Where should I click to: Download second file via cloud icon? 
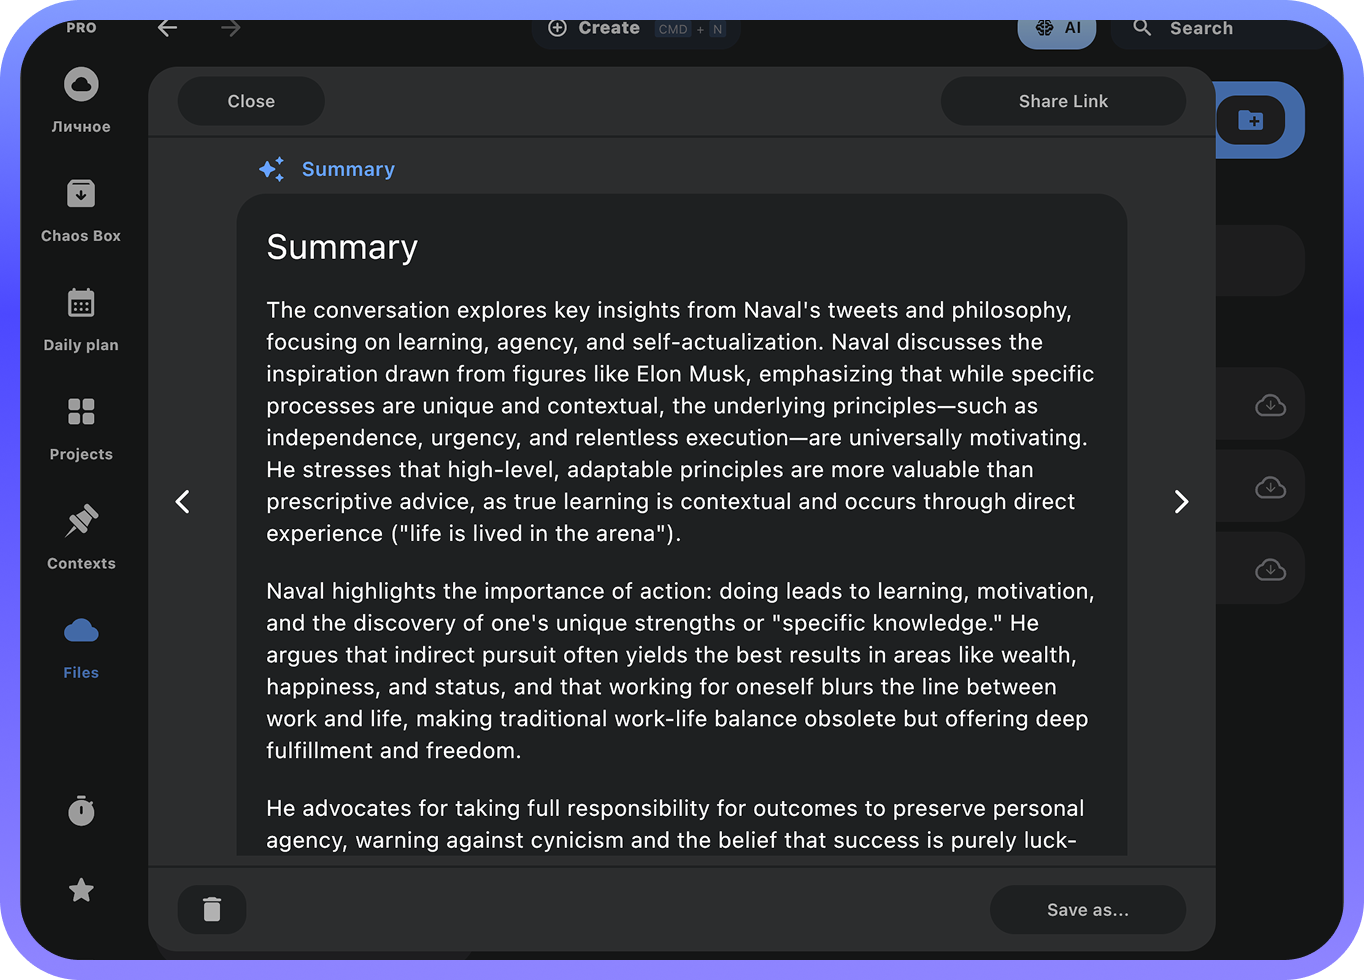(x=1270, y=487)
